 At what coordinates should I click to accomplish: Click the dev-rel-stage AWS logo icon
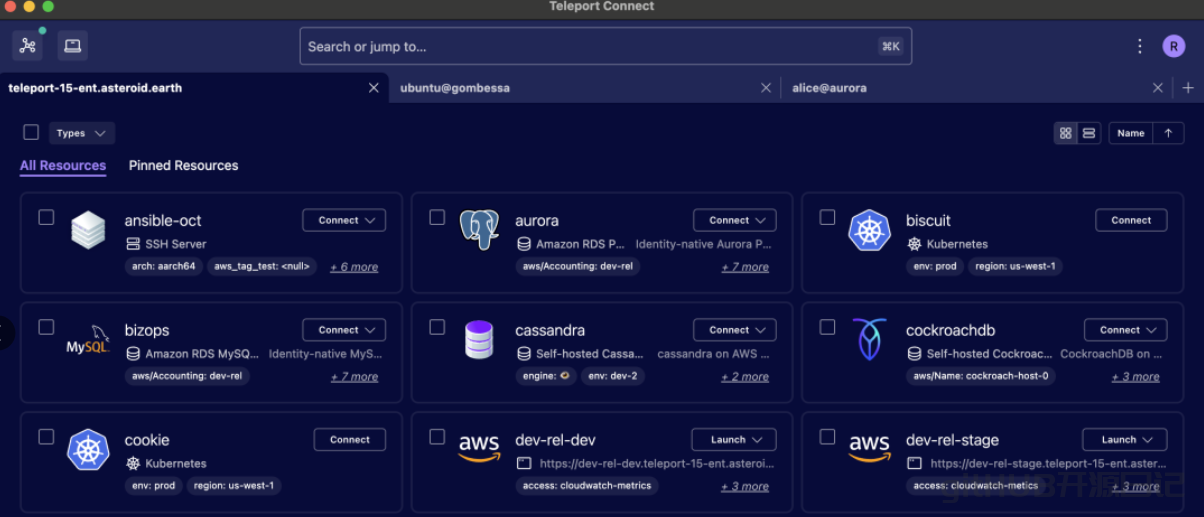click(869, 449)
